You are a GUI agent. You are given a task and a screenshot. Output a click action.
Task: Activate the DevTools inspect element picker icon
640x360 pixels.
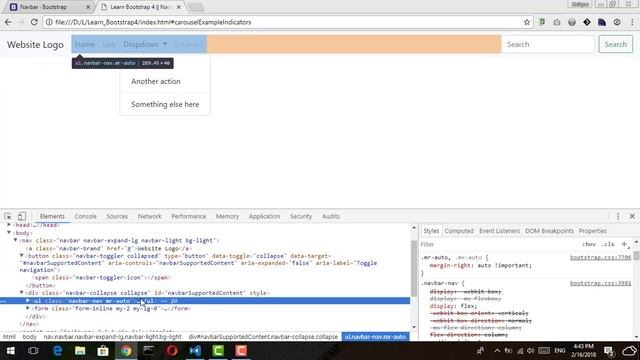8,216
